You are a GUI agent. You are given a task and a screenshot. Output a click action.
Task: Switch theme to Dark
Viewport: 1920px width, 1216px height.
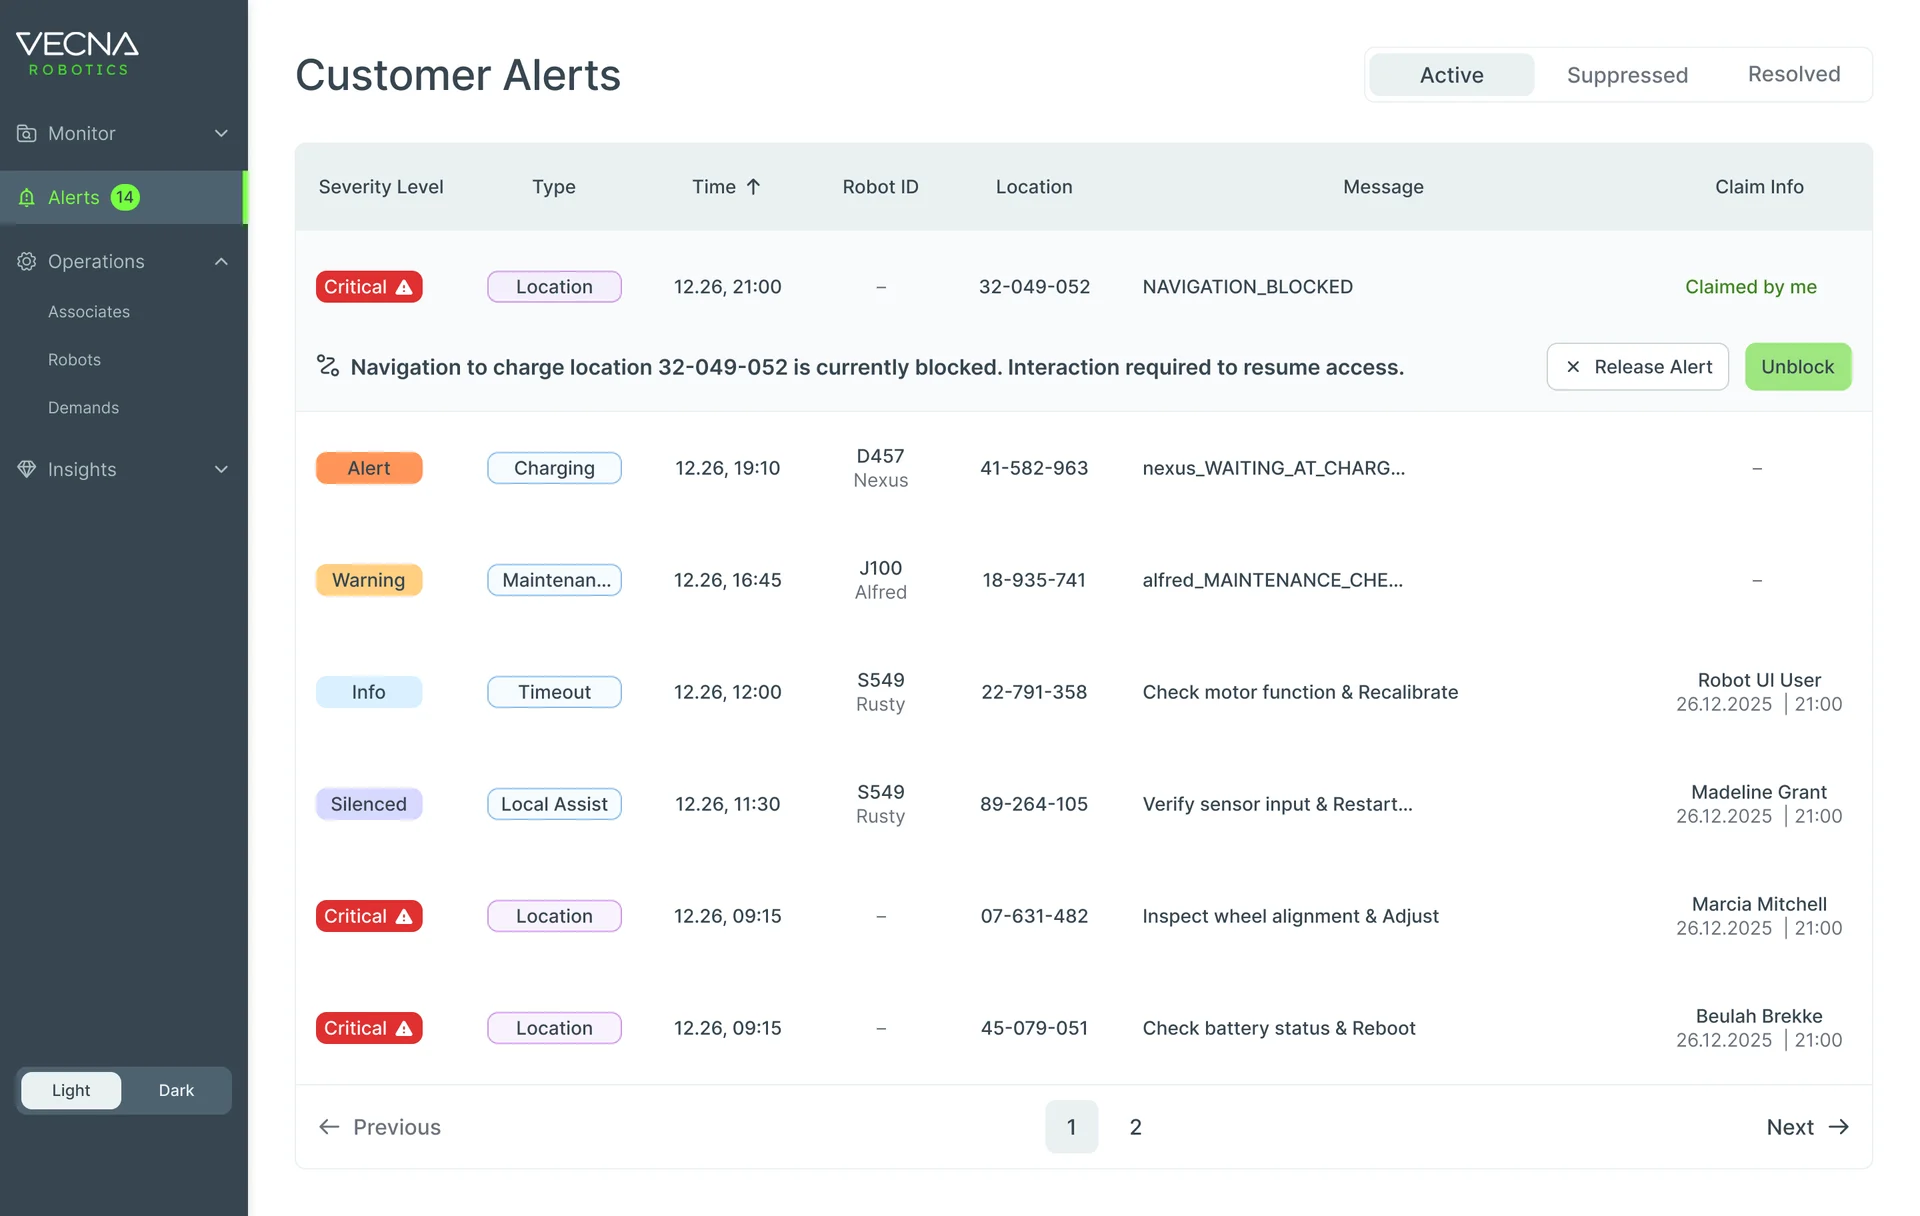tap(176, 1090)
